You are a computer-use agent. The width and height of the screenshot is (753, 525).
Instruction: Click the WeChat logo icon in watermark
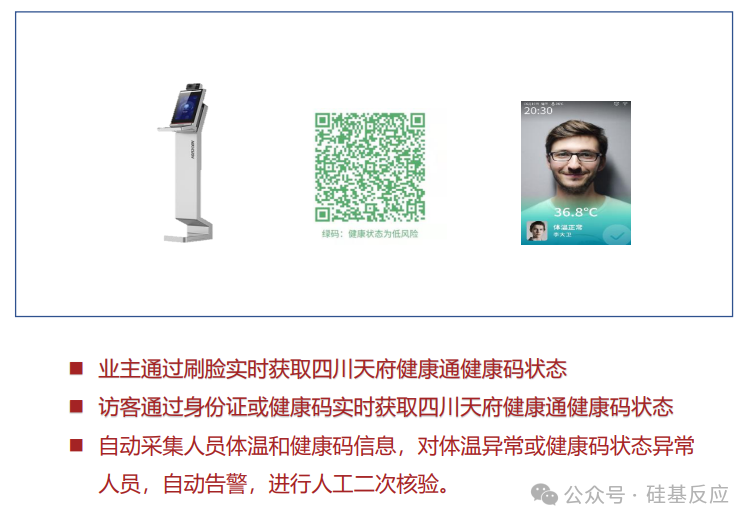pos(544,494)
